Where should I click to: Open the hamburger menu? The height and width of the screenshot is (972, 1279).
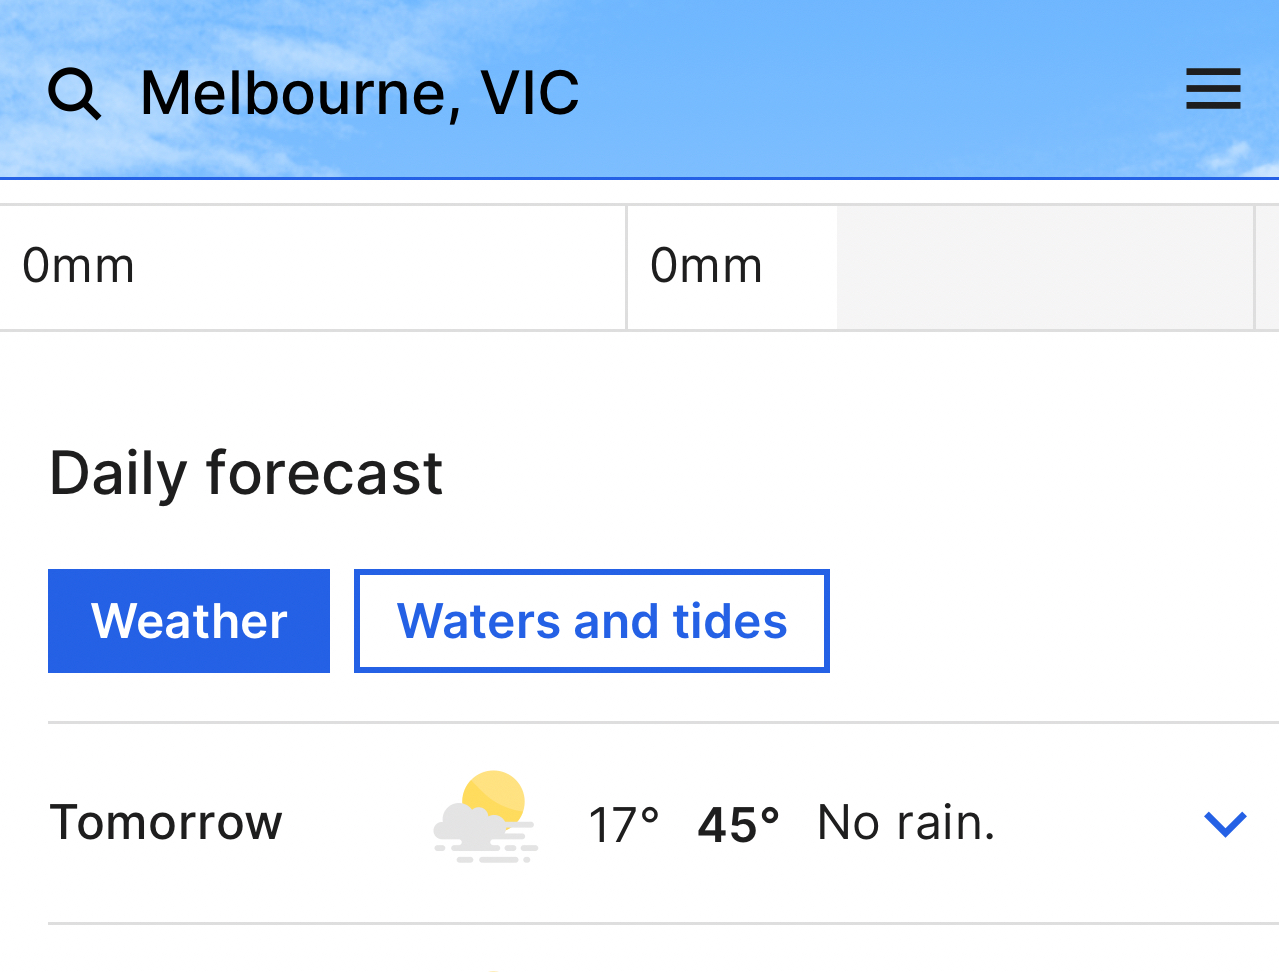(1213, 89)
